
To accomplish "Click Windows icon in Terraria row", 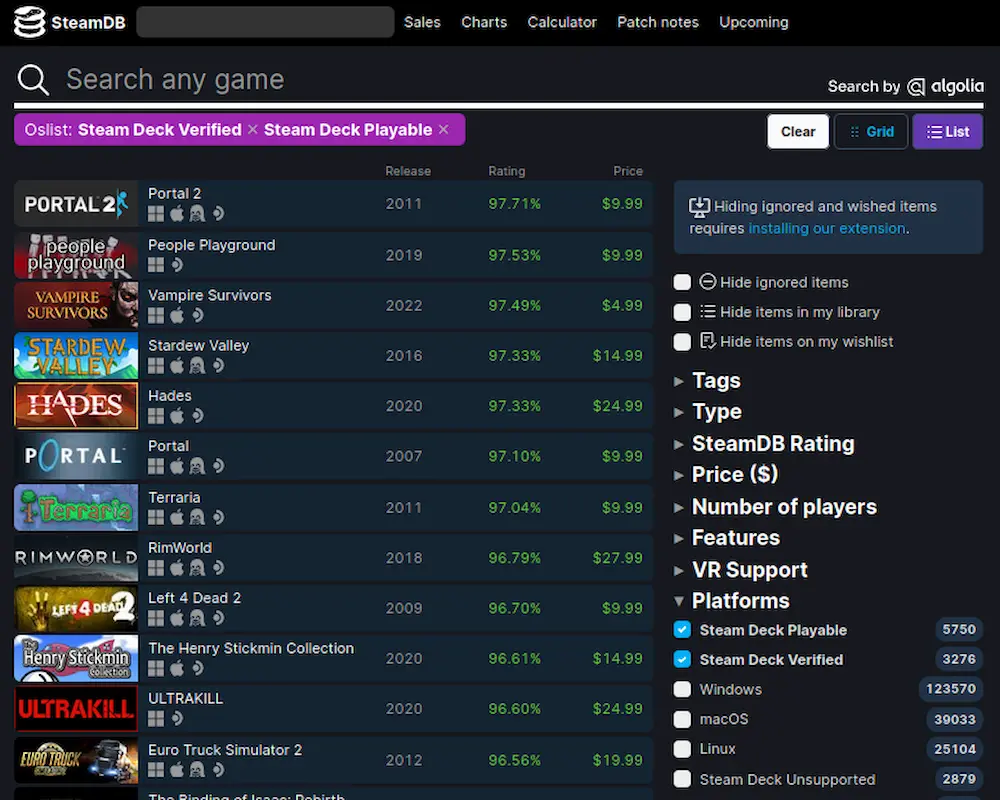I will click(x=156, y=517).
